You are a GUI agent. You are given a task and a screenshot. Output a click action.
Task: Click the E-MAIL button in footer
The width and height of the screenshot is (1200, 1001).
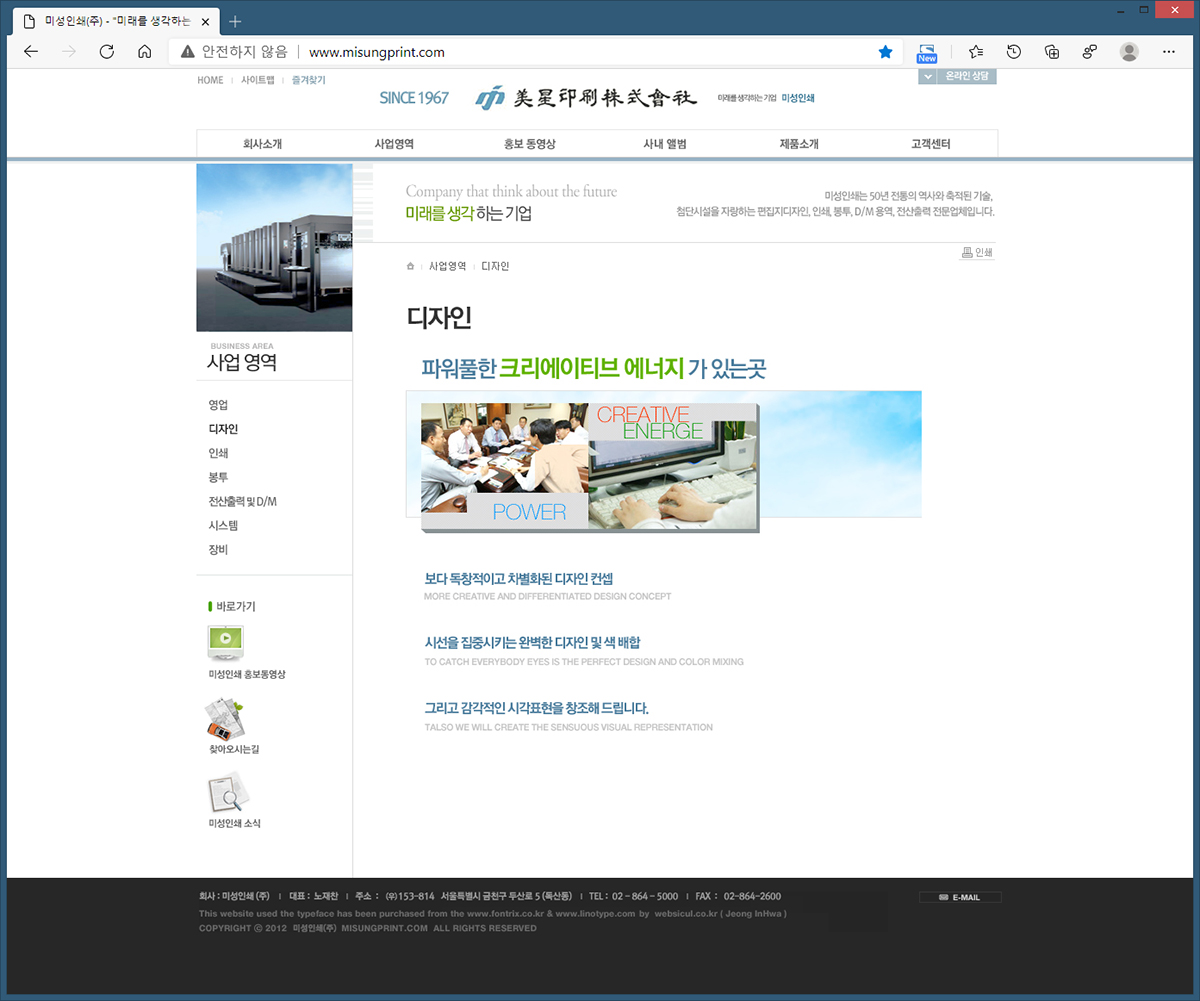(960, 897)
